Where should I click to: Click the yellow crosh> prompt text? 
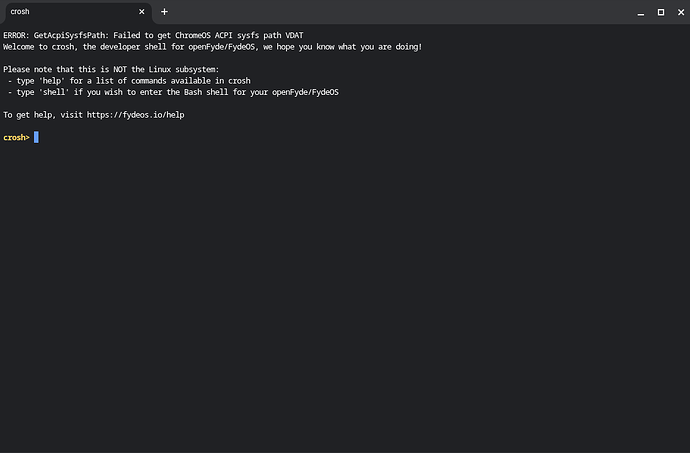pyautogui.click(x=16, y=137)
